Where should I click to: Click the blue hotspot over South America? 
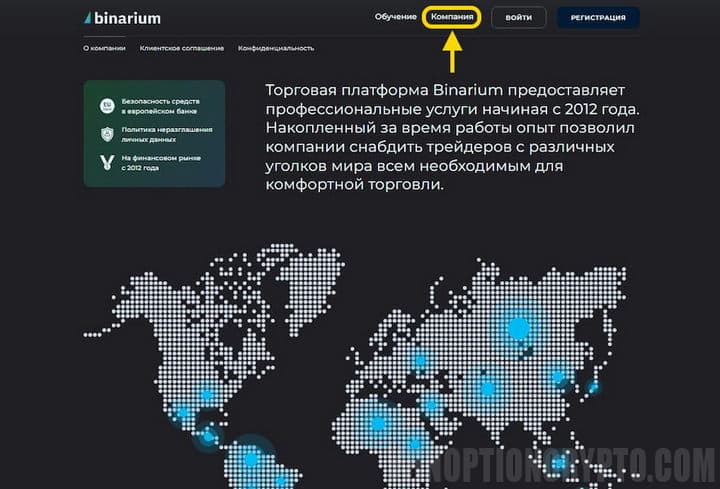[251, 458]
